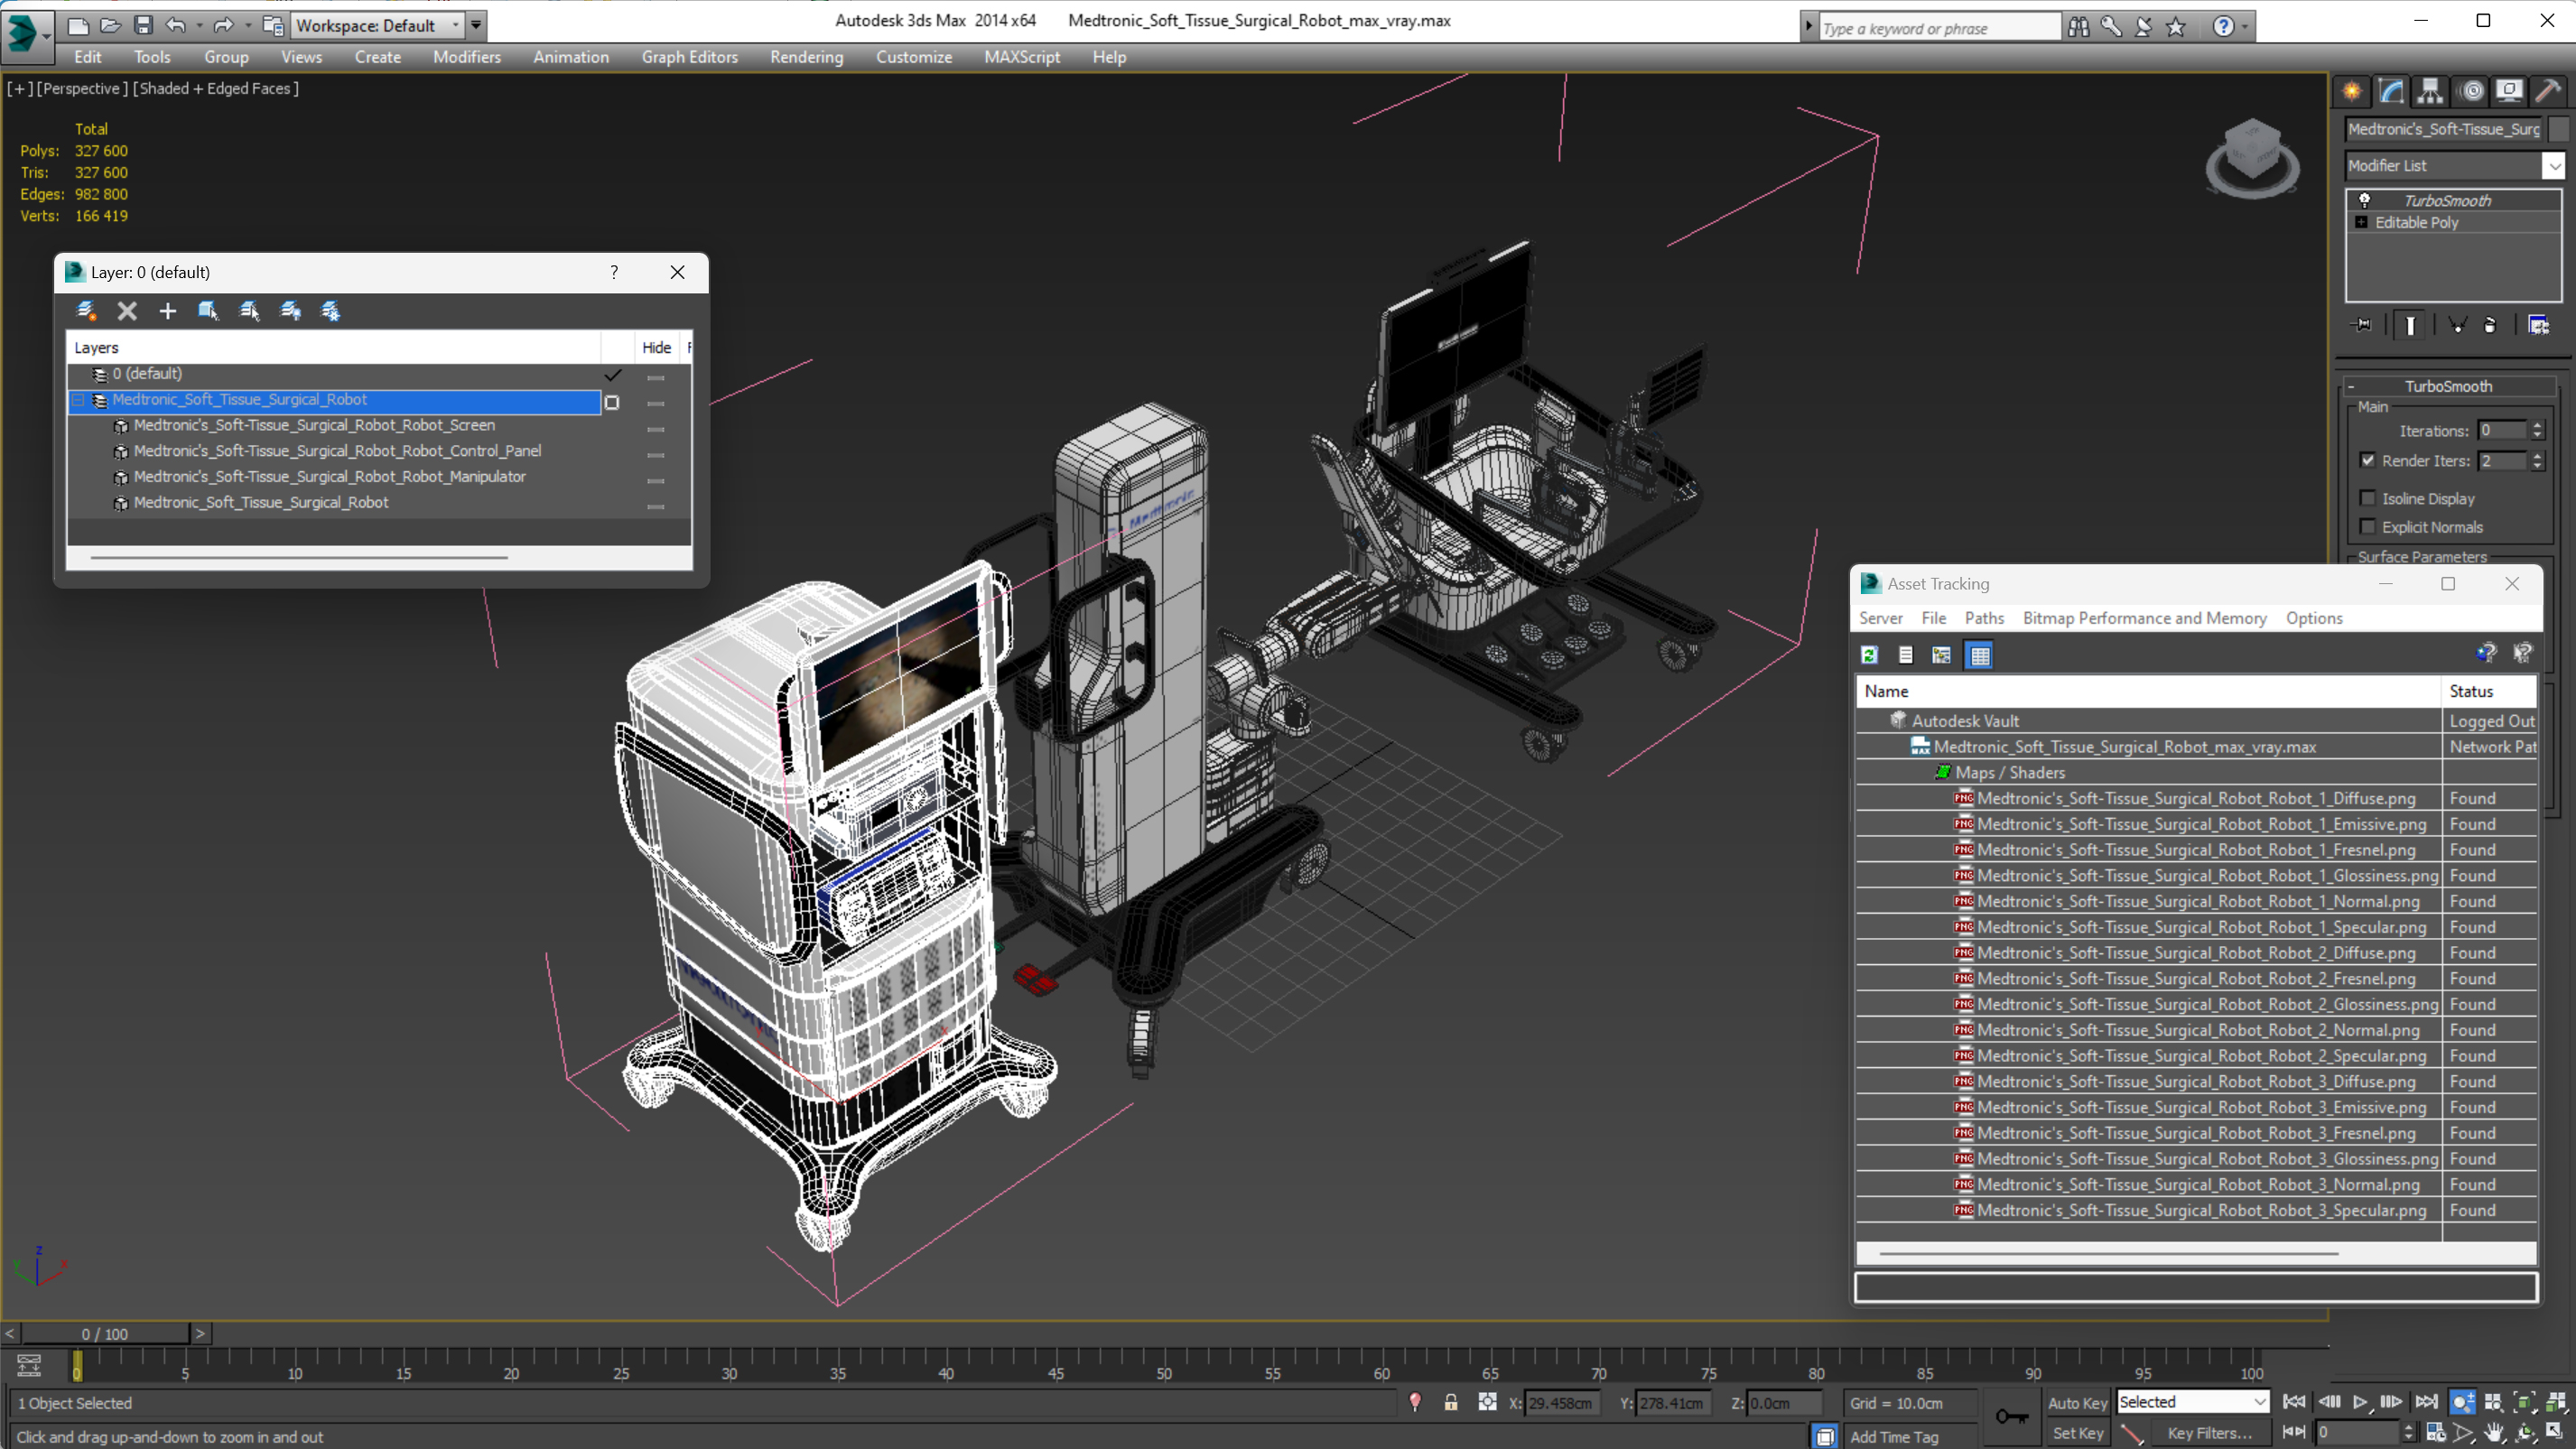Open Bitmap Performance and Memory menu

click(2144, 618)
